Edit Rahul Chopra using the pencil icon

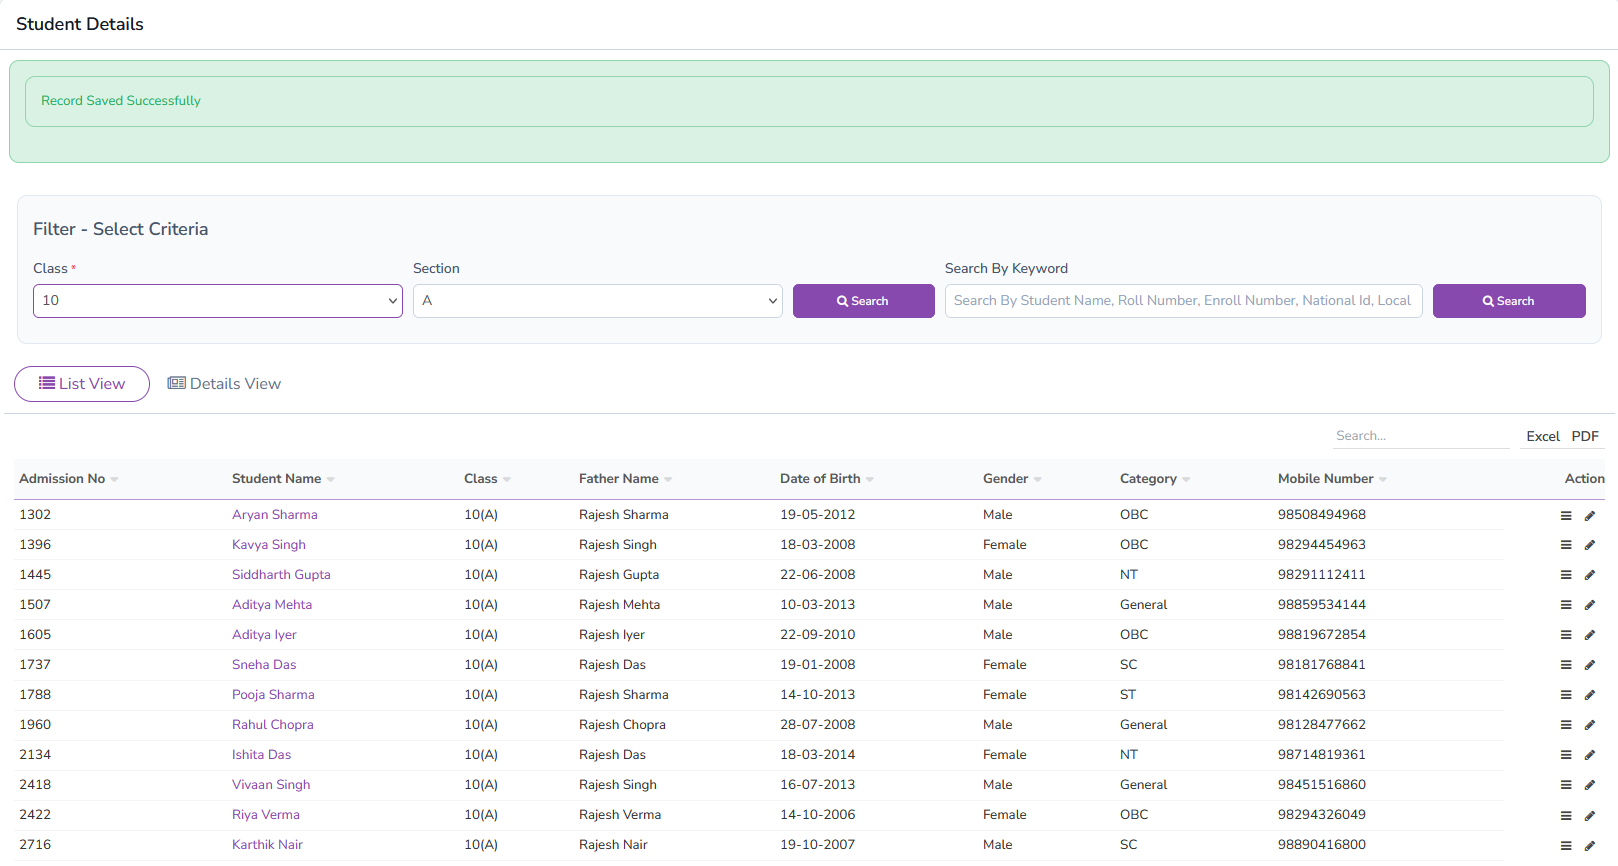tap(1590, 726)
